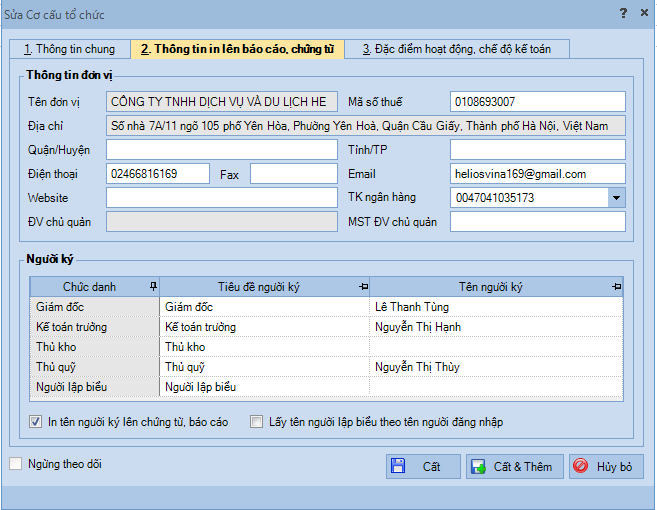This screenshot has width=657, height=510.
Task: Focus the Quận/Huyện input field
Action: [x=222, y=150]
